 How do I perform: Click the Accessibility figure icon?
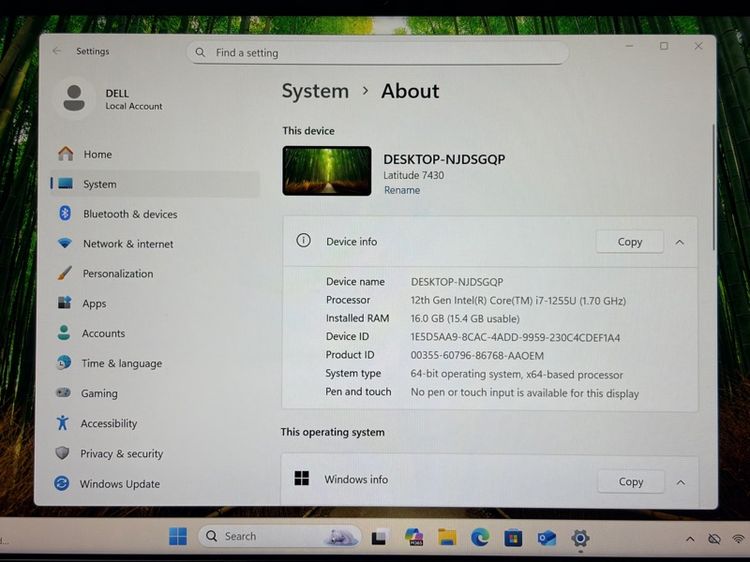coord(63,423)
